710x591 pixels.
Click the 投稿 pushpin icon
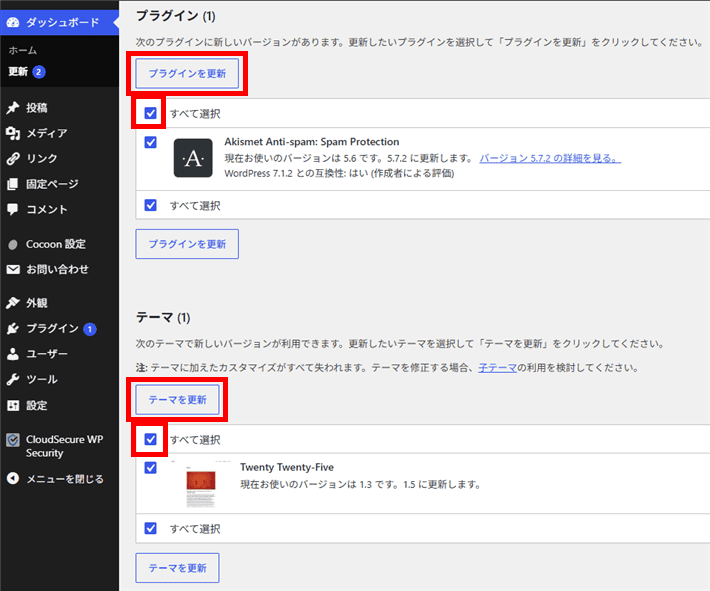(13, 108)
